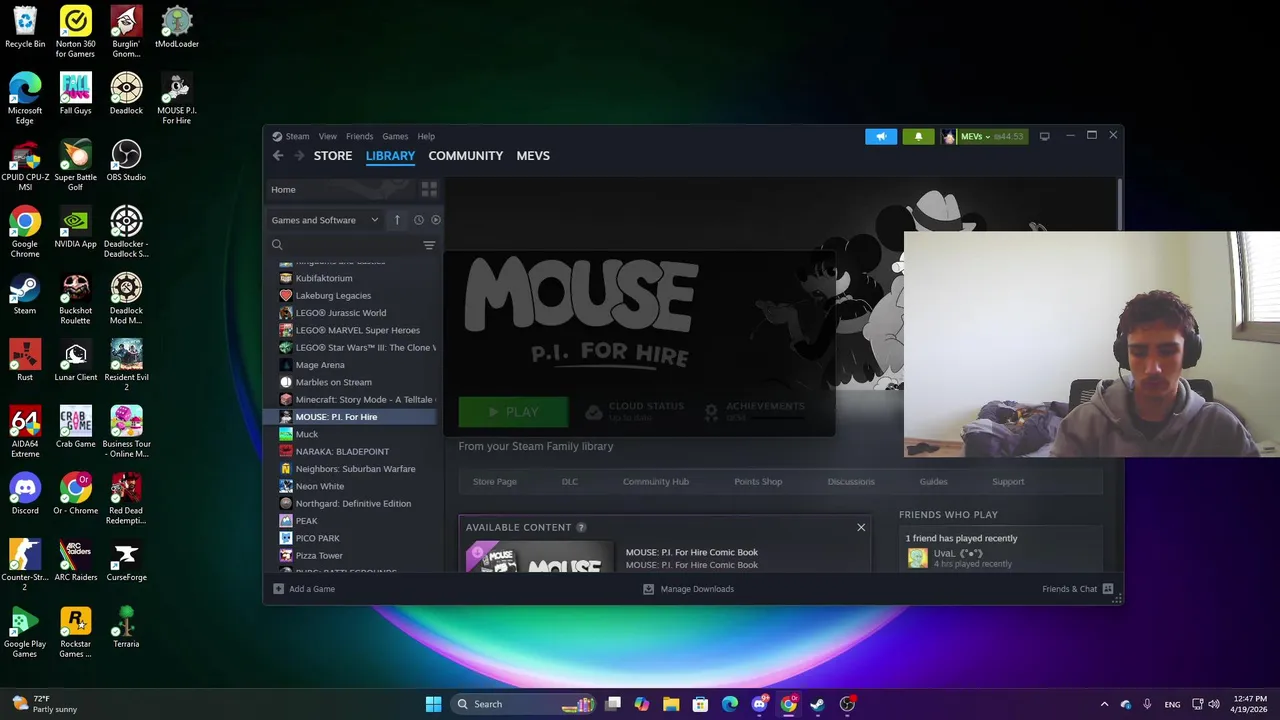This screenshot has height=720, width=1280.
Task: Open the Lunar Client desktop shortcut
Action: 76,360
